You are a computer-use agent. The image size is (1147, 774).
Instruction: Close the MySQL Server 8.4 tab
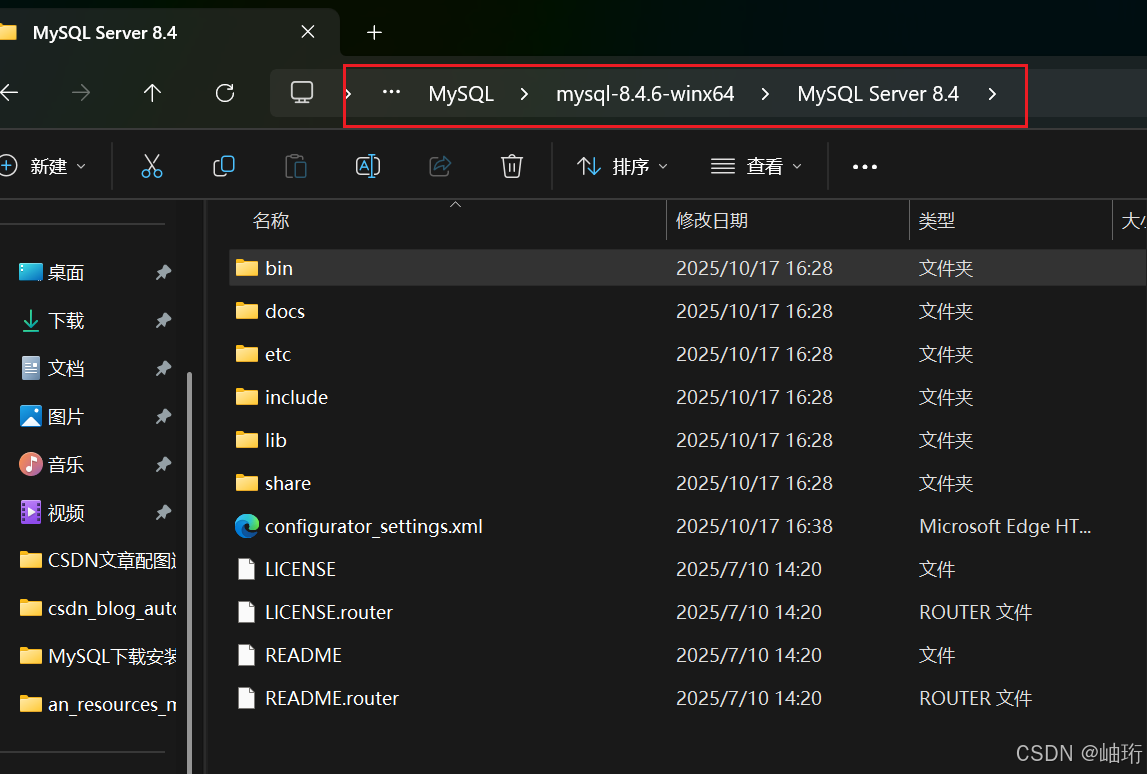pyautogui.click(x=308, y=32)
